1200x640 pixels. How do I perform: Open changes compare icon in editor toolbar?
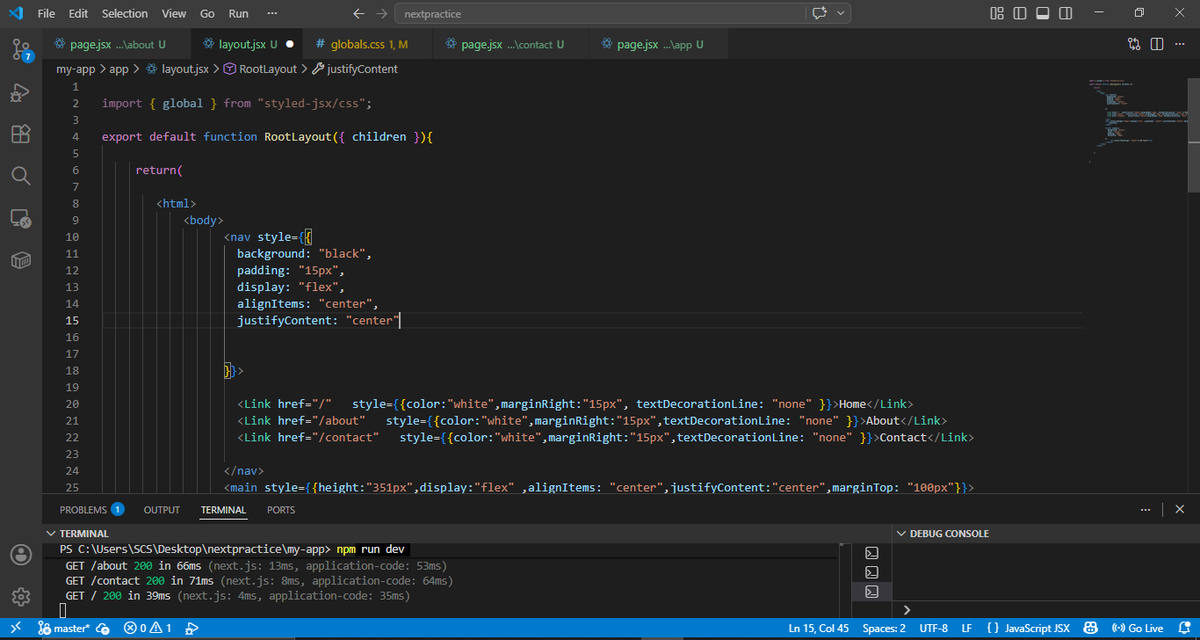(1134, 44)
